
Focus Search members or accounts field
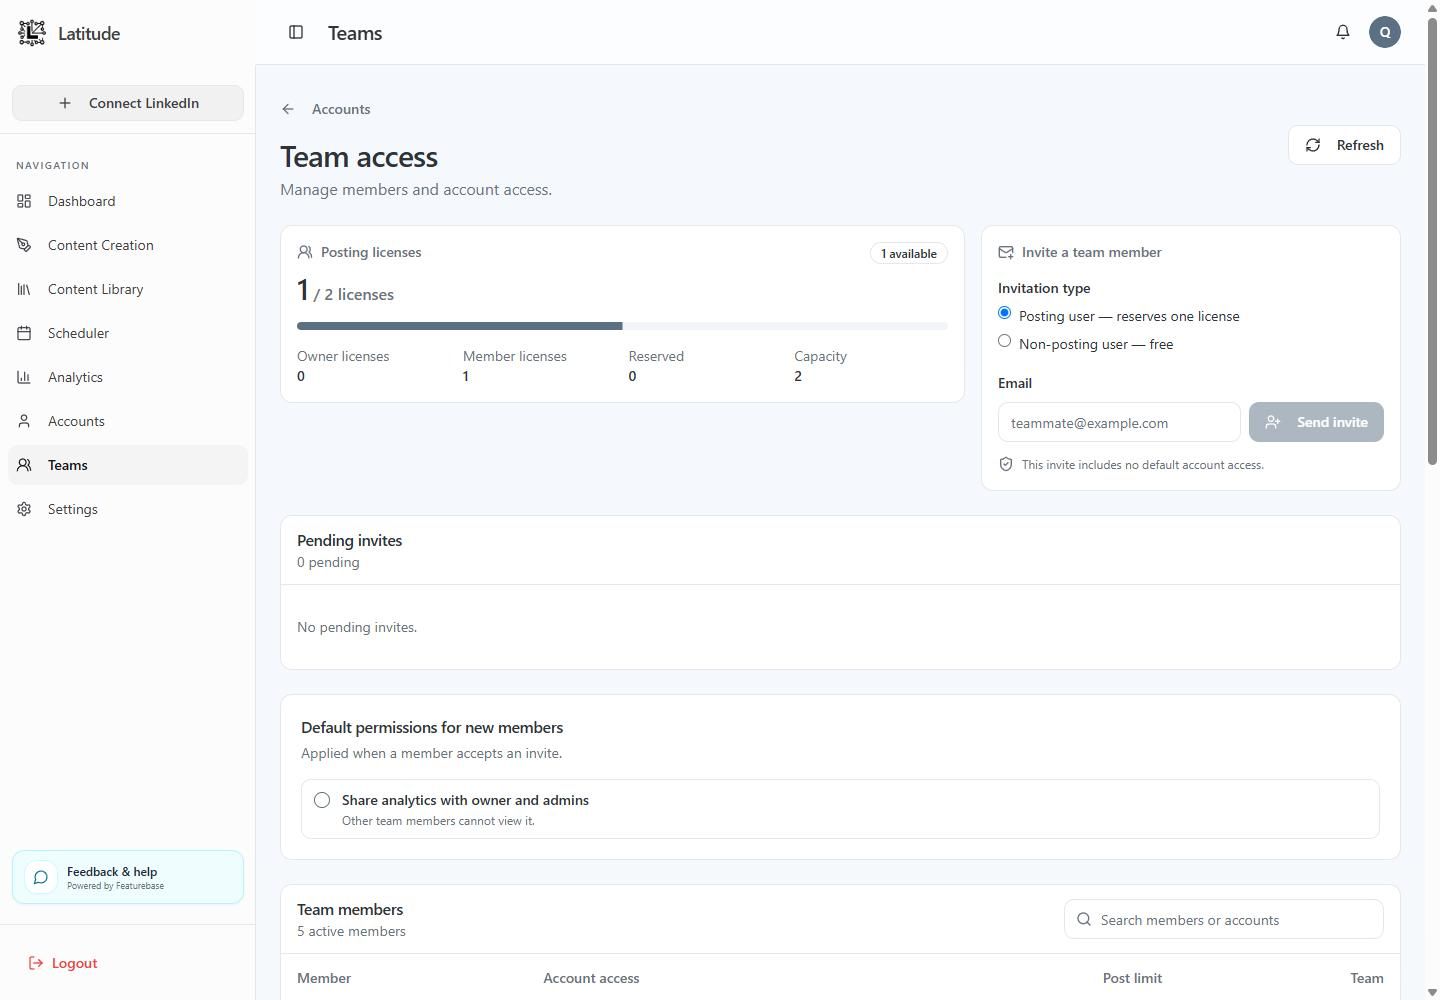[x=1224, y=919]
